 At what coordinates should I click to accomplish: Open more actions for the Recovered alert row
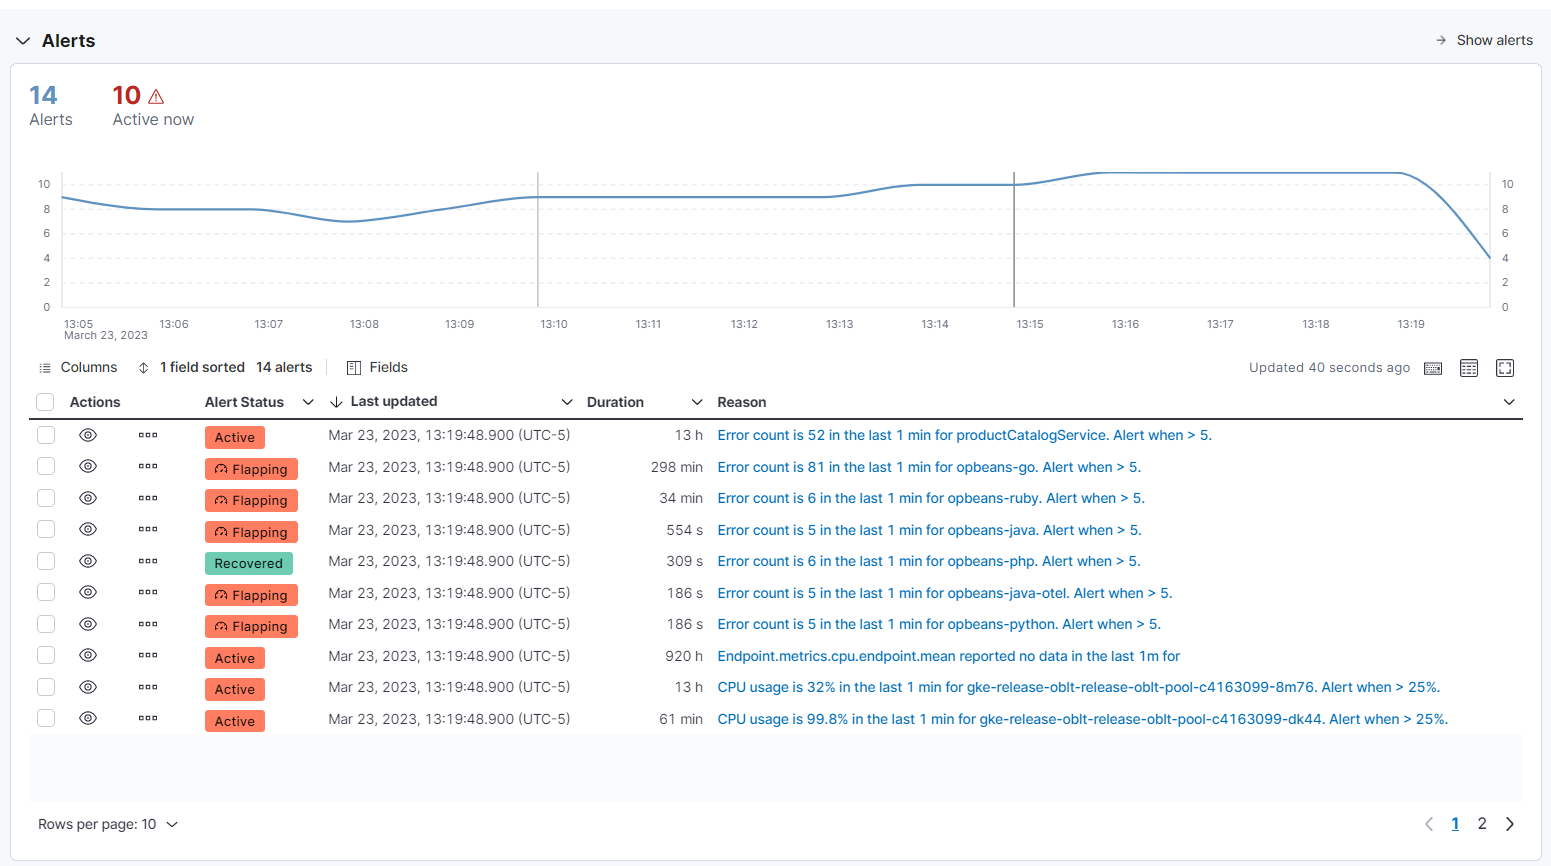[148, 562]
